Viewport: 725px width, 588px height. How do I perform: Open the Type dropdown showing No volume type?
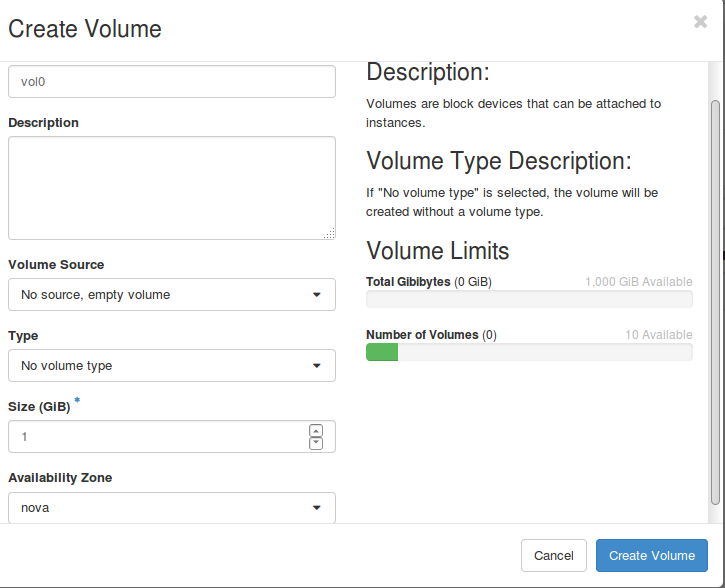[x=172, y=366]
